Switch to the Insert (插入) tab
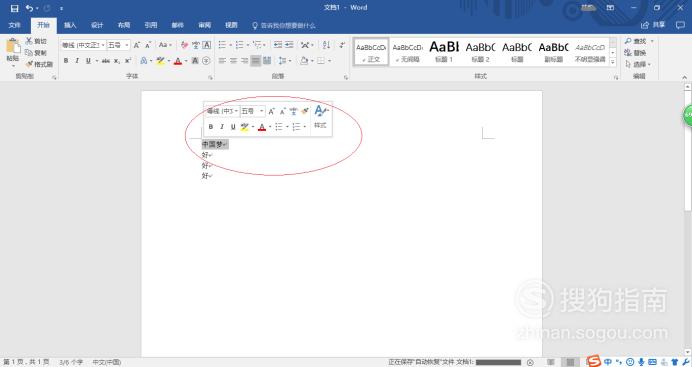The image size is (692, 367). point(70,25)
